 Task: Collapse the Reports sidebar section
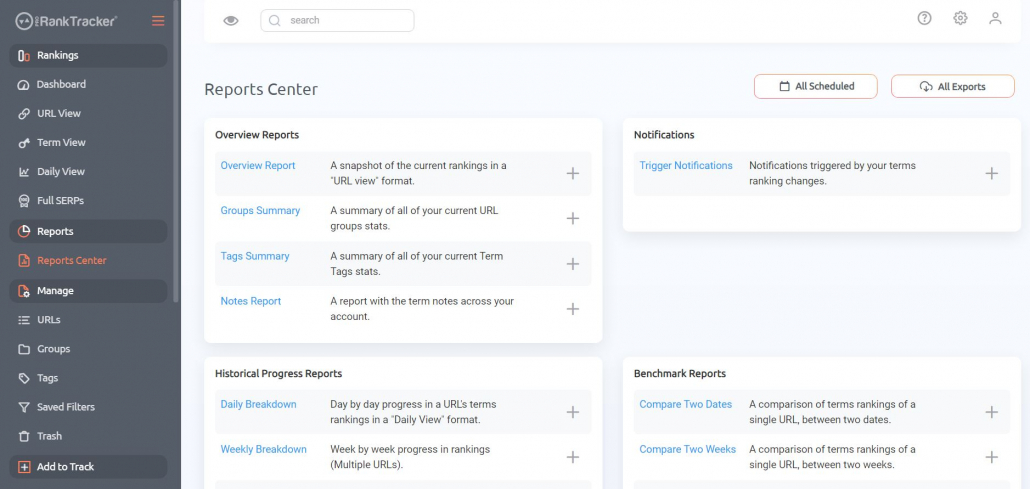point(88,231)
